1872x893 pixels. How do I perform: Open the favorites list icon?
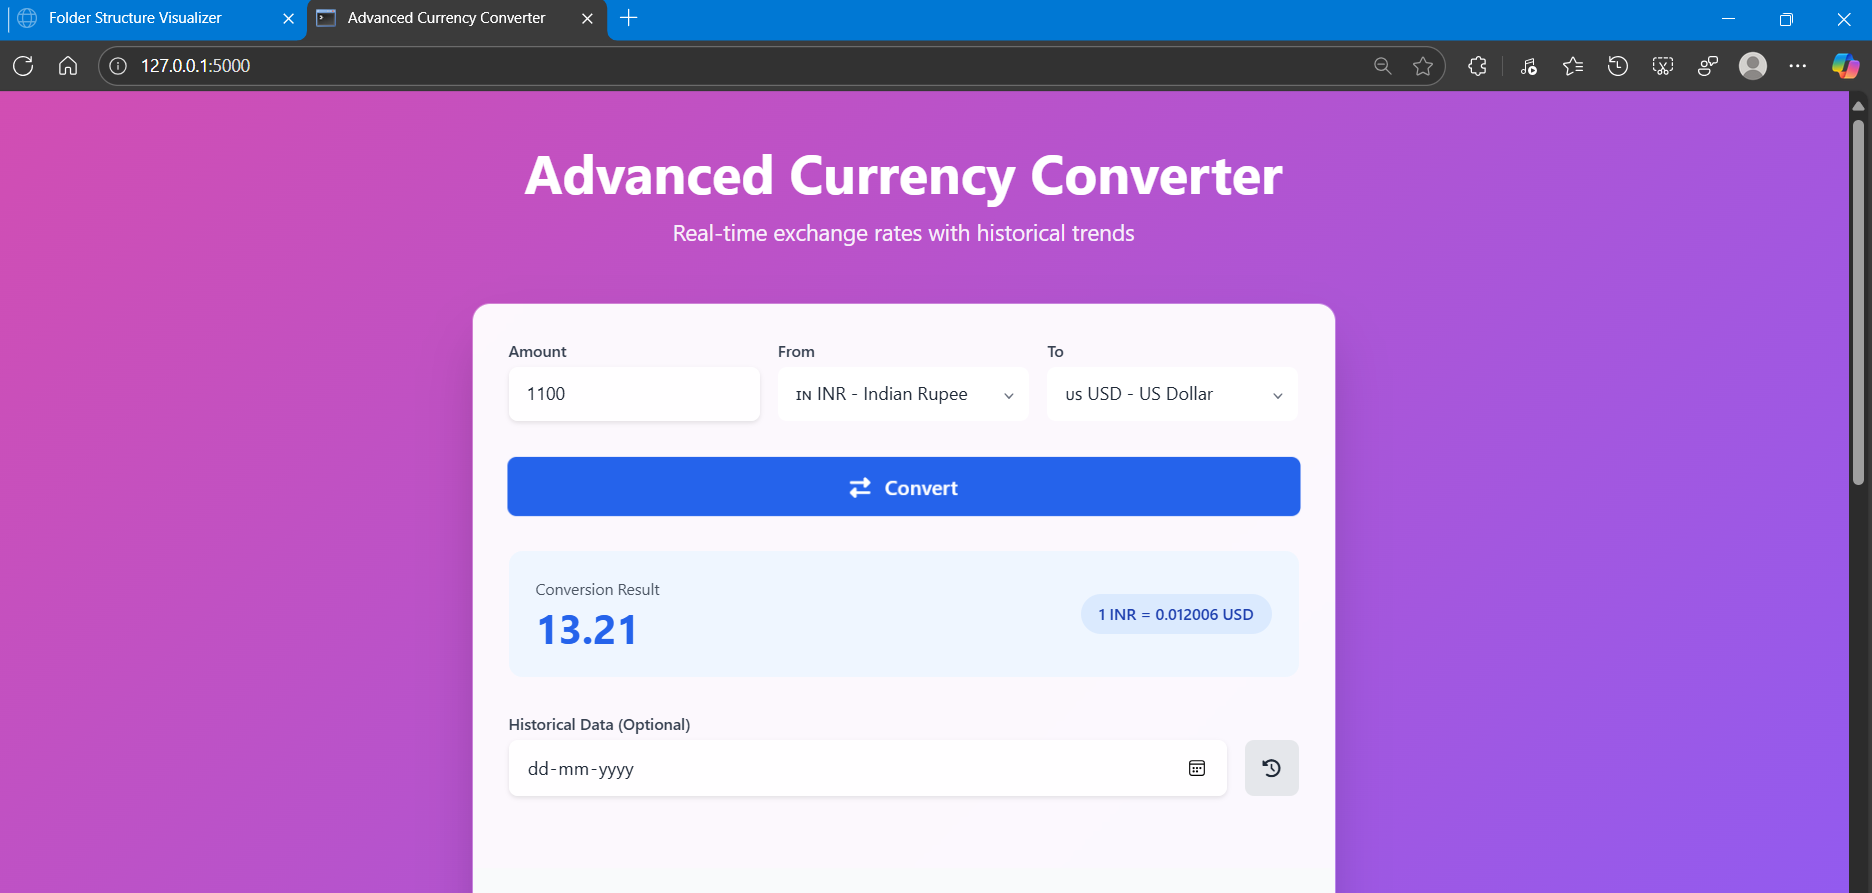tap(1573, 66)
